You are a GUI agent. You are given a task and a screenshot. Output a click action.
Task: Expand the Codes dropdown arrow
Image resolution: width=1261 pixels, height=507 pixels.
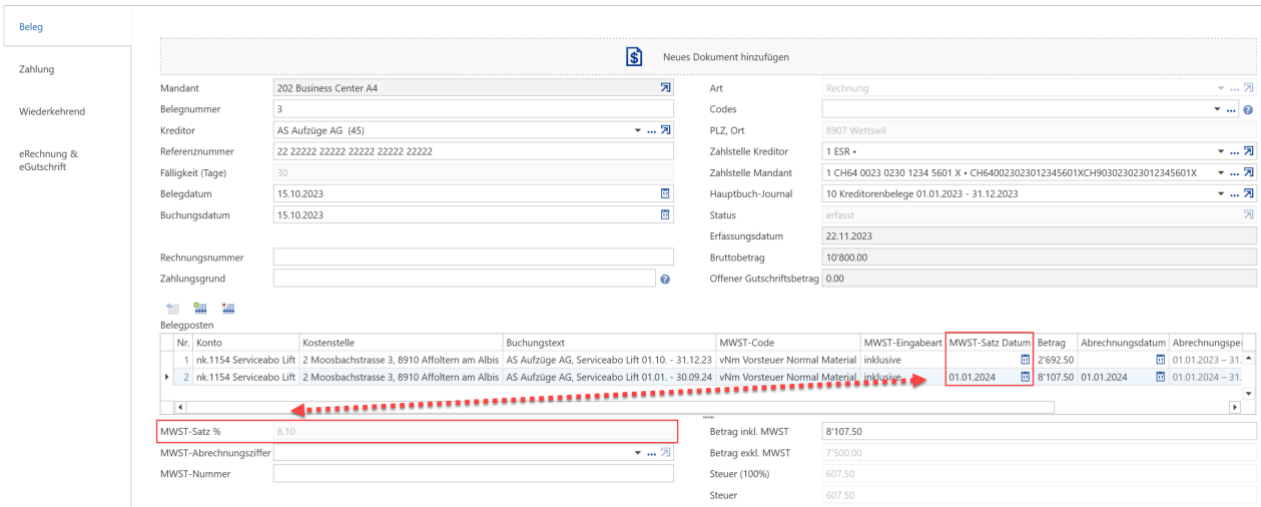1218,109
